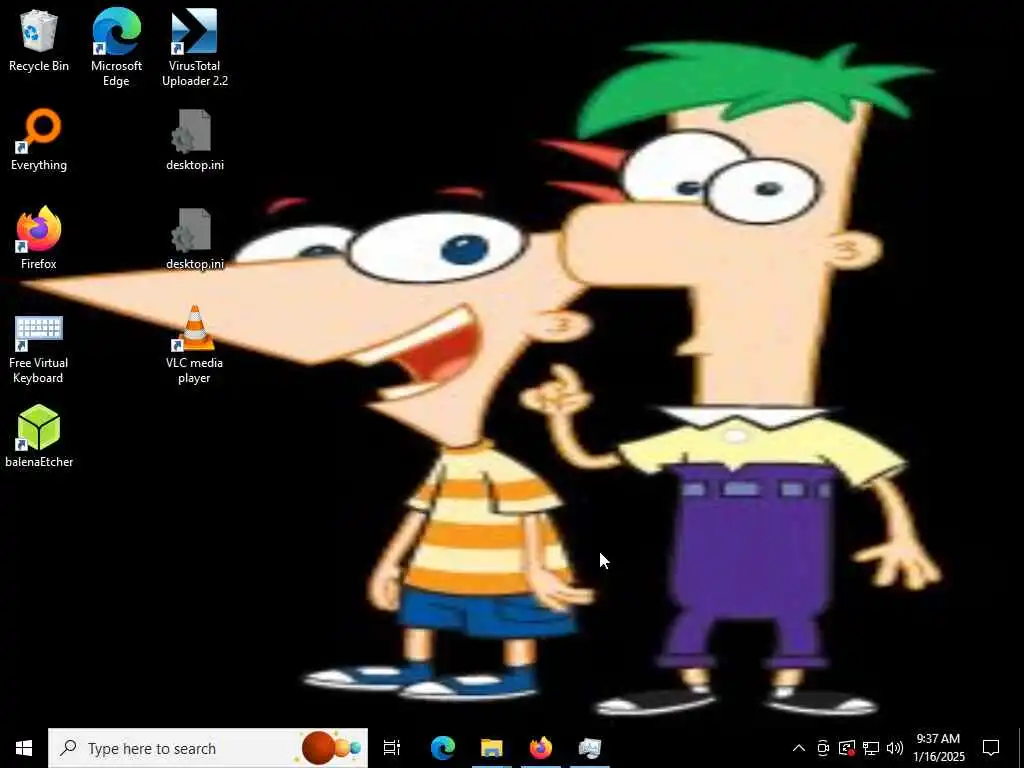Open the Windows Start menu
The width and height of the screenshot is (1024, 768).
(x=24, y=748)
